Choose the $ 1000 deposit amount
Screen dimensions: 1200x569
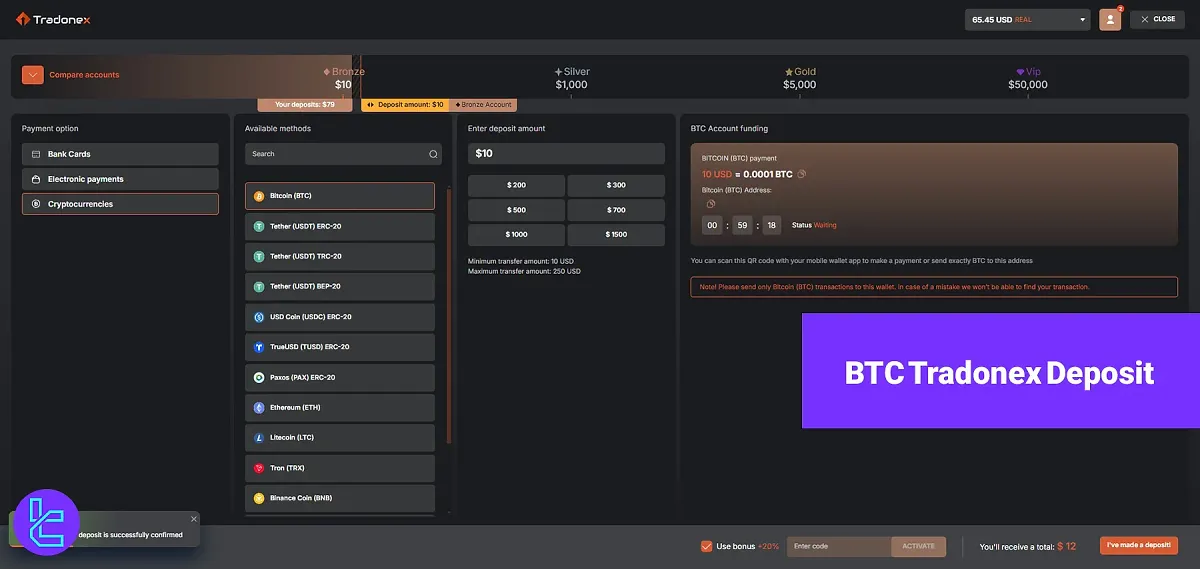point(516,235)
